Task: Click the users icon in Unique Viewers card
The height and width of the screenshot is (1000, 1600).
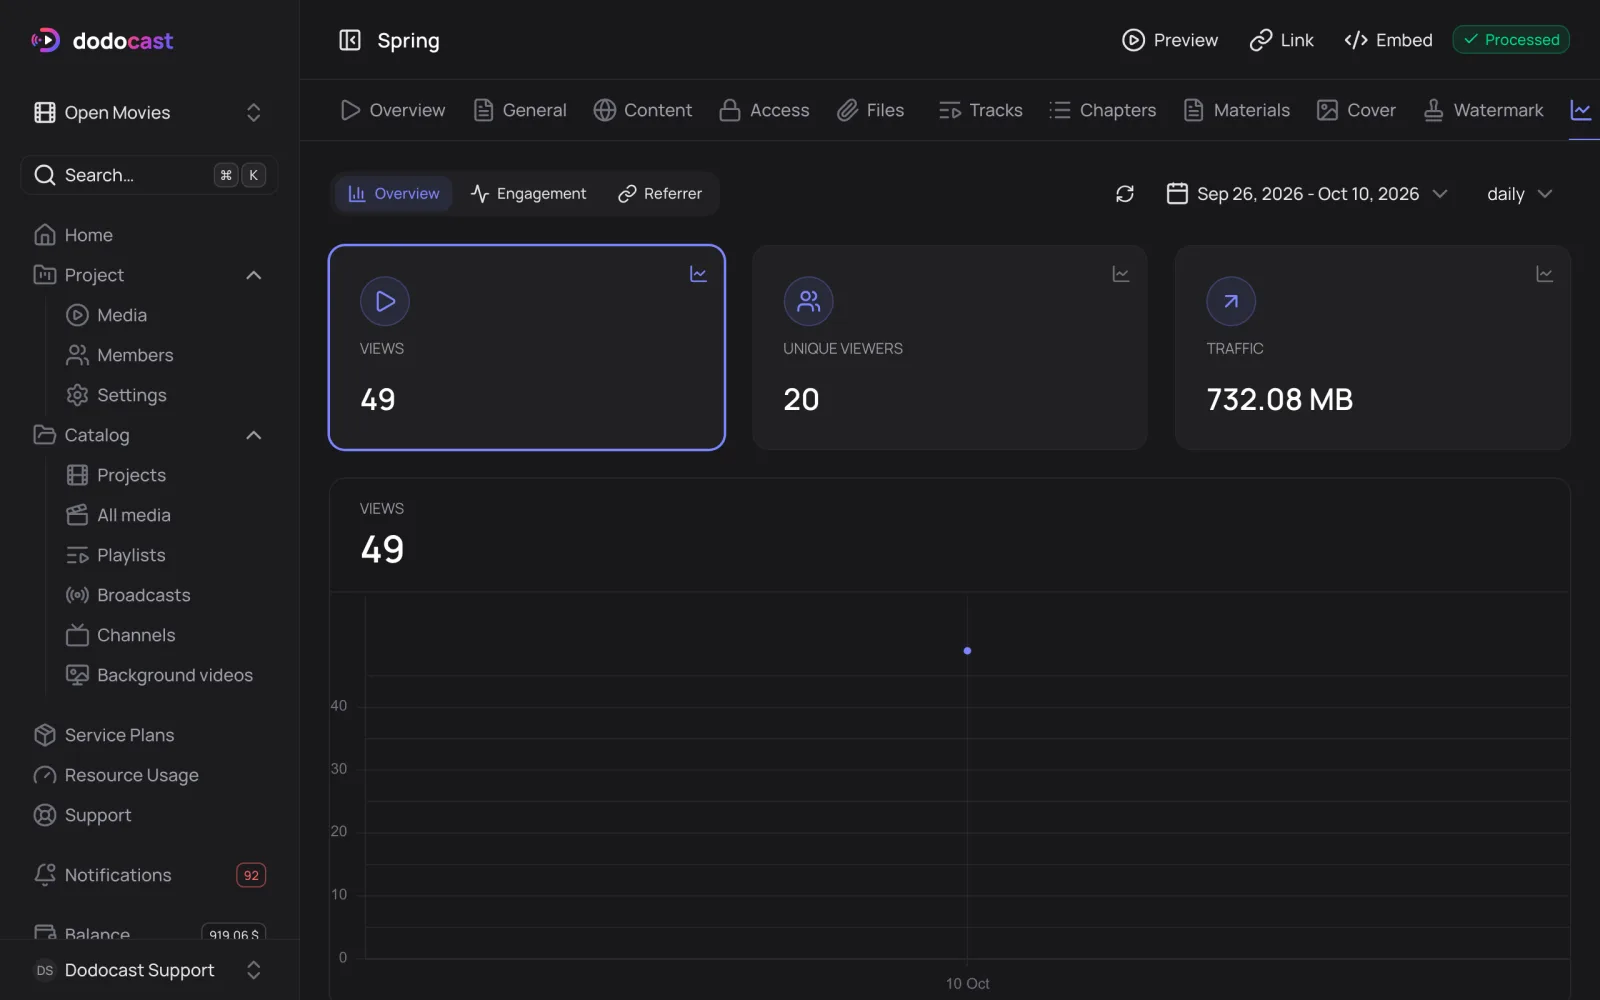Action: pos(808,301)
